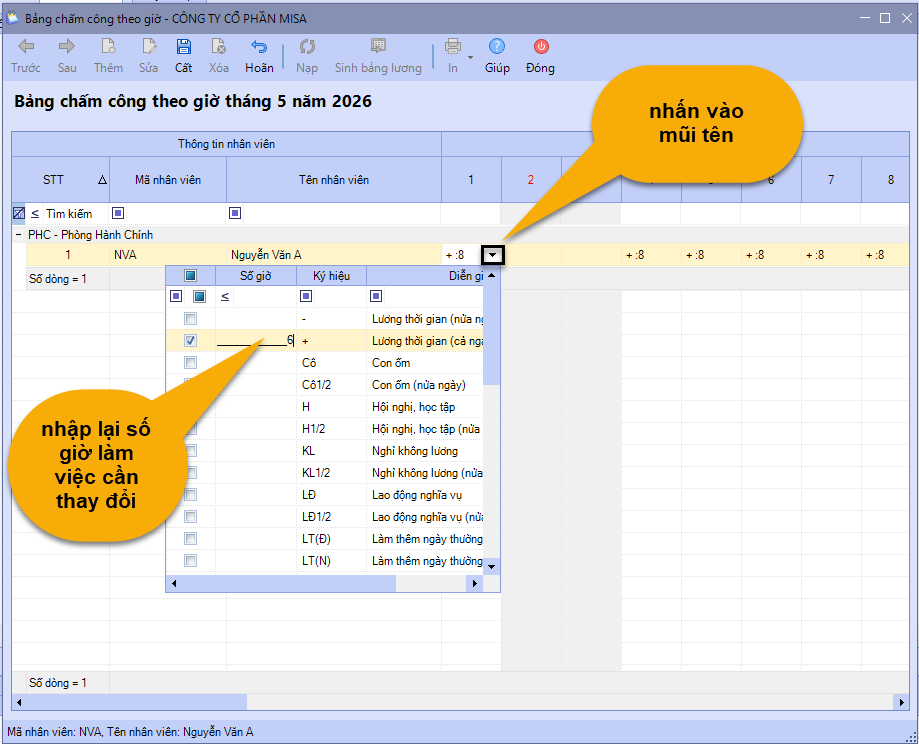Click the Cất save icon
The height and width of the screenshot is (744, 919).
[183, 47]
